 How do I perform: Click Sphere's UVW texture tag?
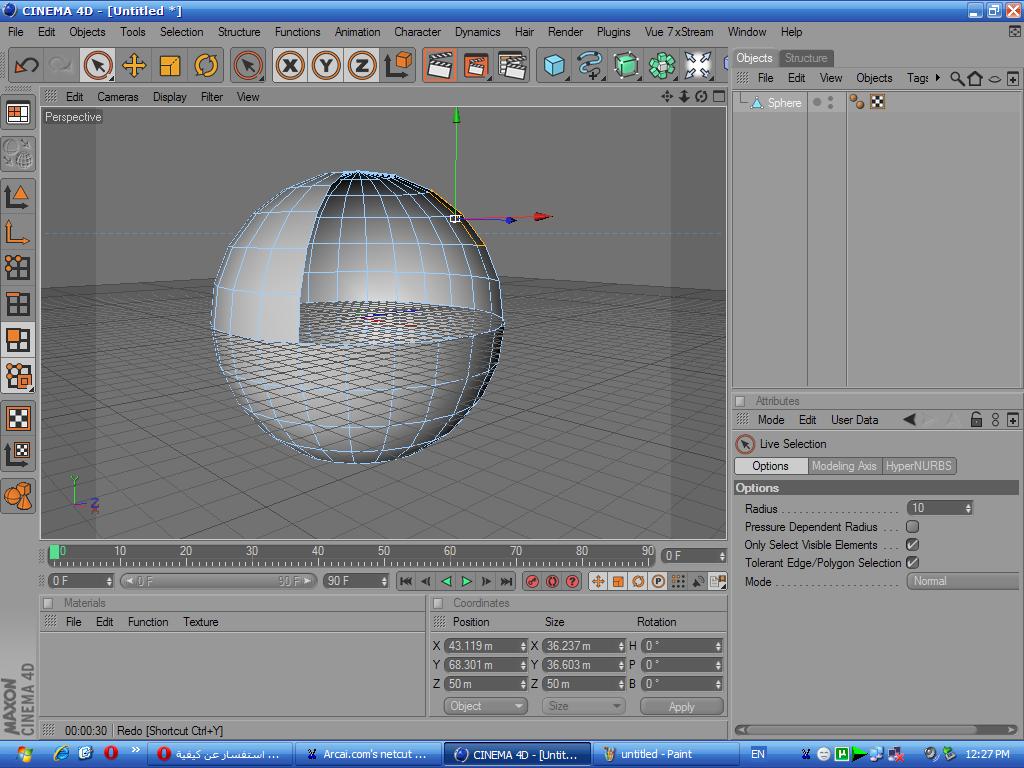878,102
